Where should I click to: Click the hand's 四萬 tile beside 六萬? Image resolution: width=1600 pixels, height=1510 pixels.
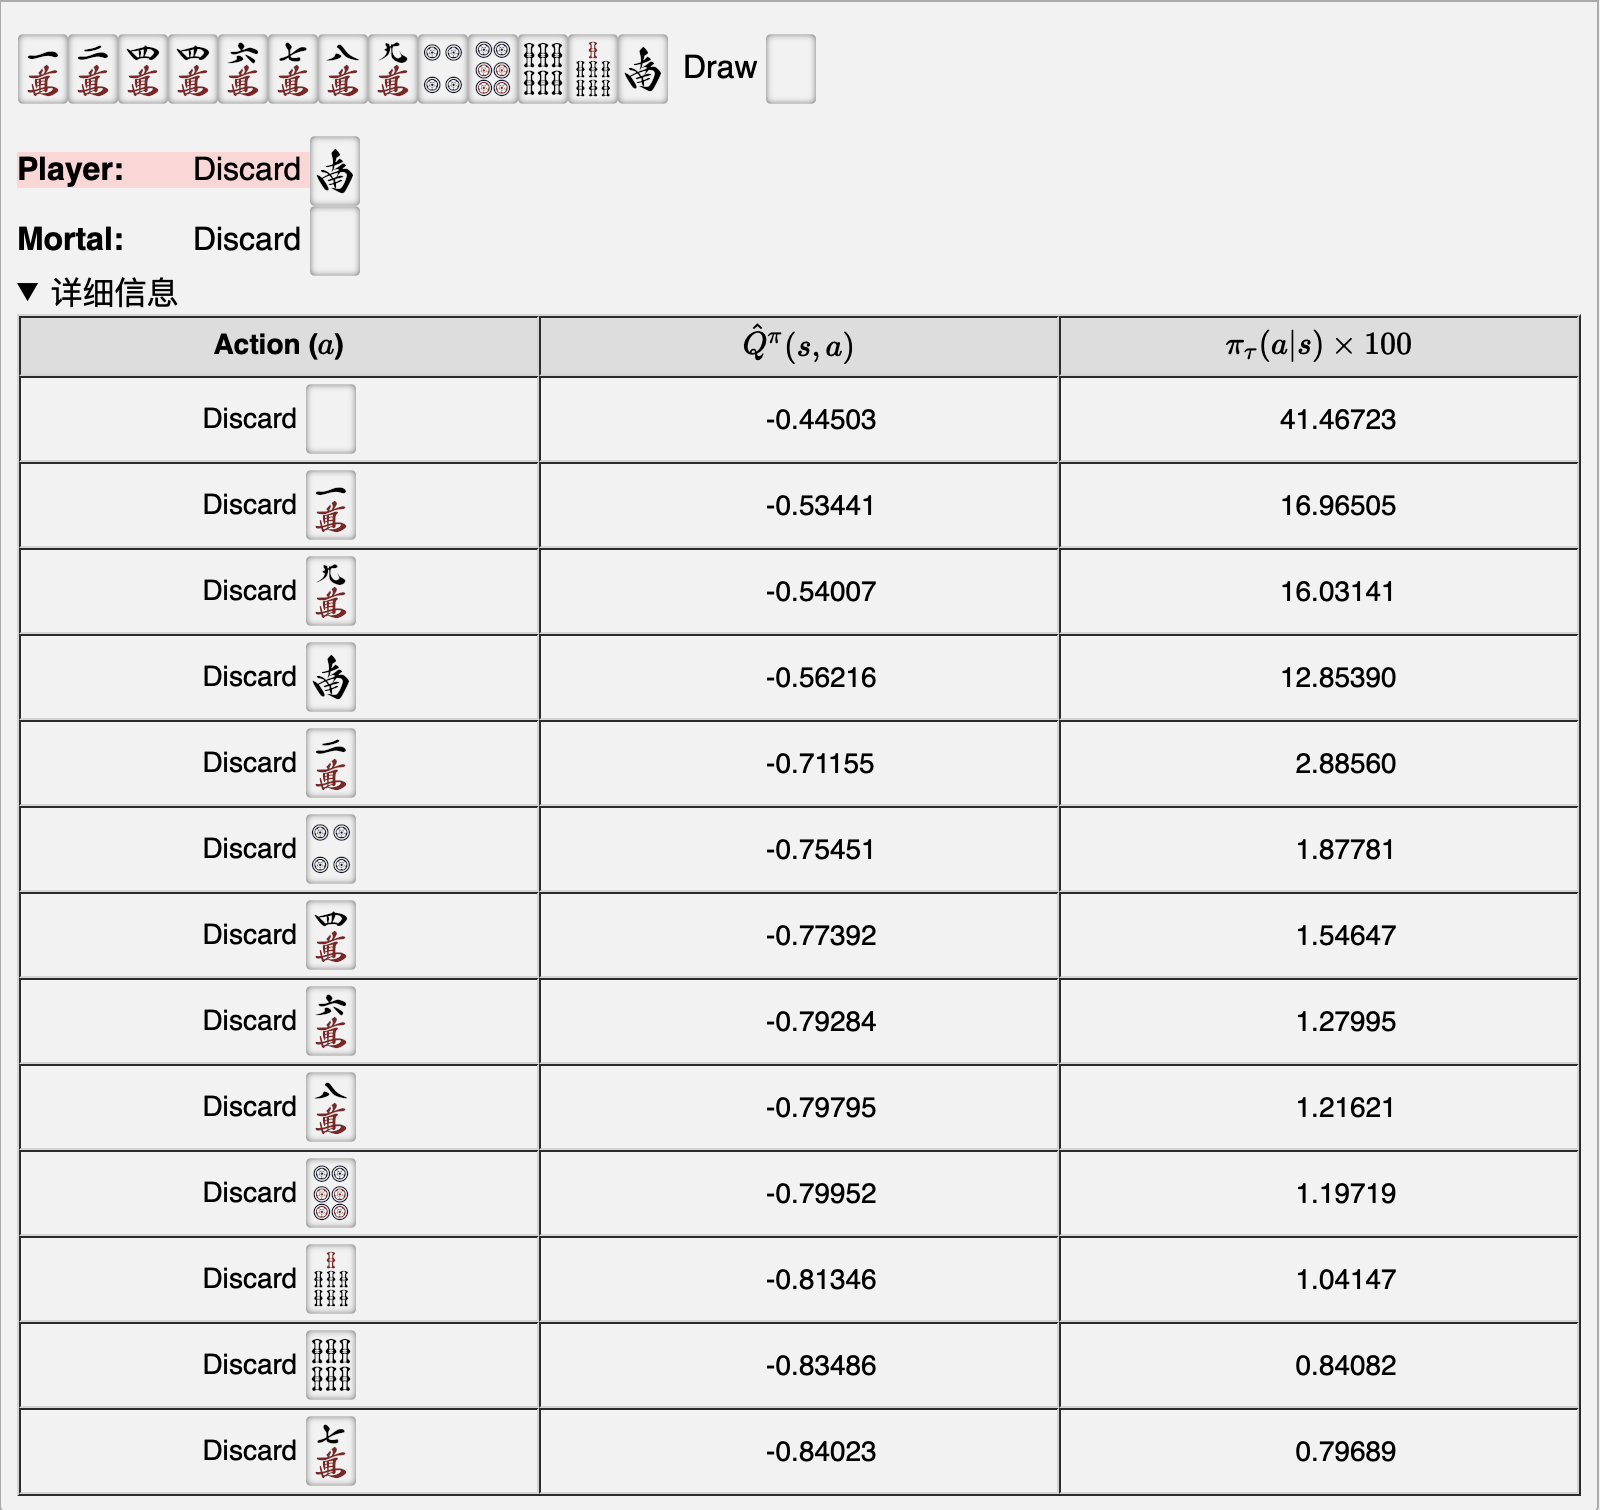[x=193, y=69]
